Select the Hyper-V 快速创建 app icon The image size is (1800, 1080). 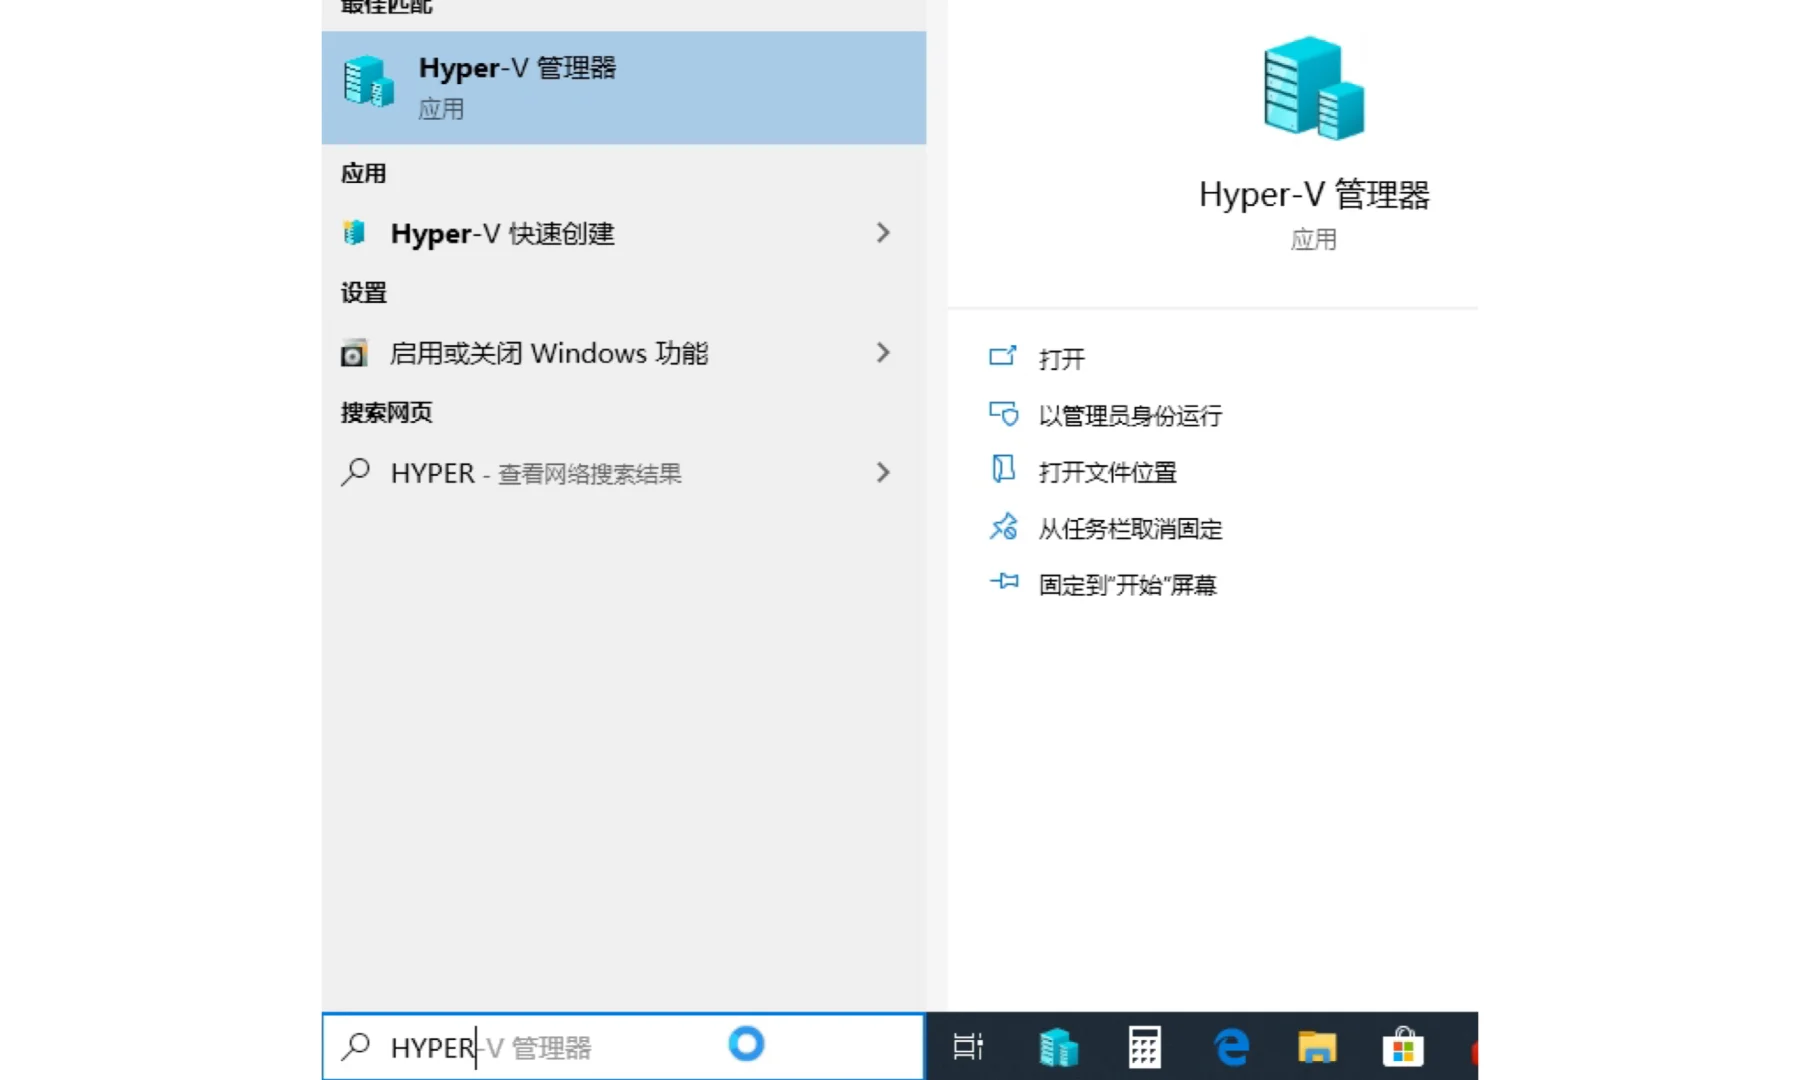[352, 233]
